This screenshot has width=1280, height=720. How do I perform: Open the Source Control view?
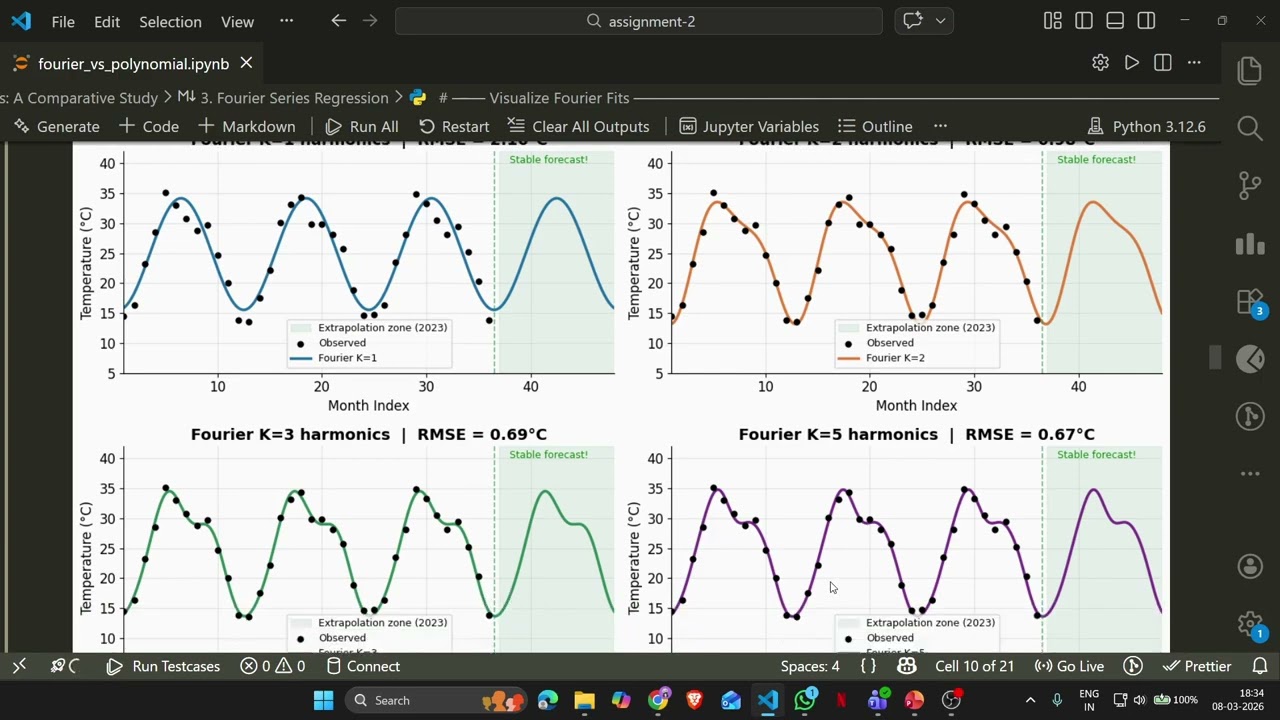[x=1250, y=185]
